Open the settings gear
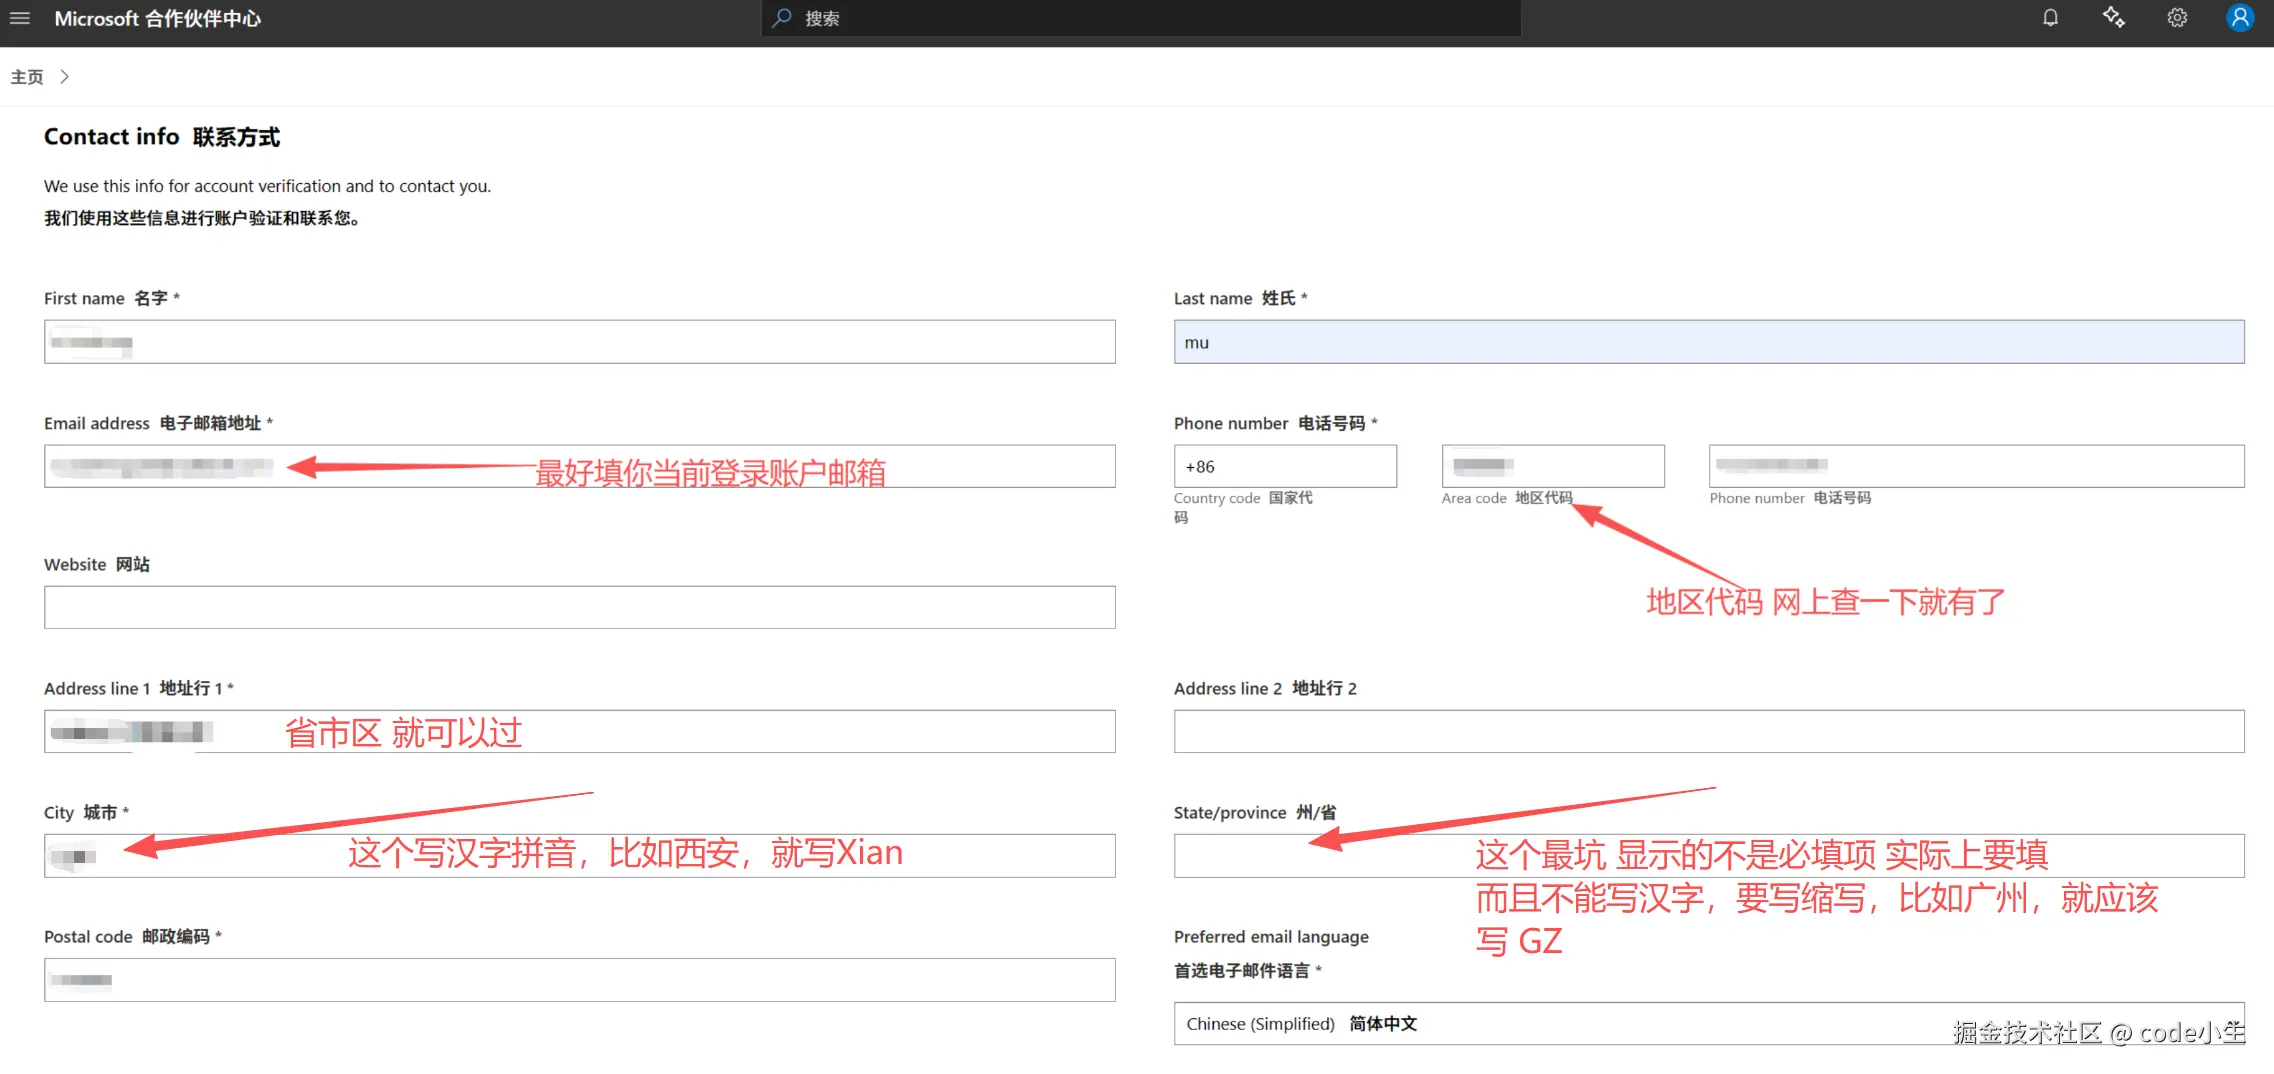Screen dimensions: 2274x1074 (x=2177, y=18)
